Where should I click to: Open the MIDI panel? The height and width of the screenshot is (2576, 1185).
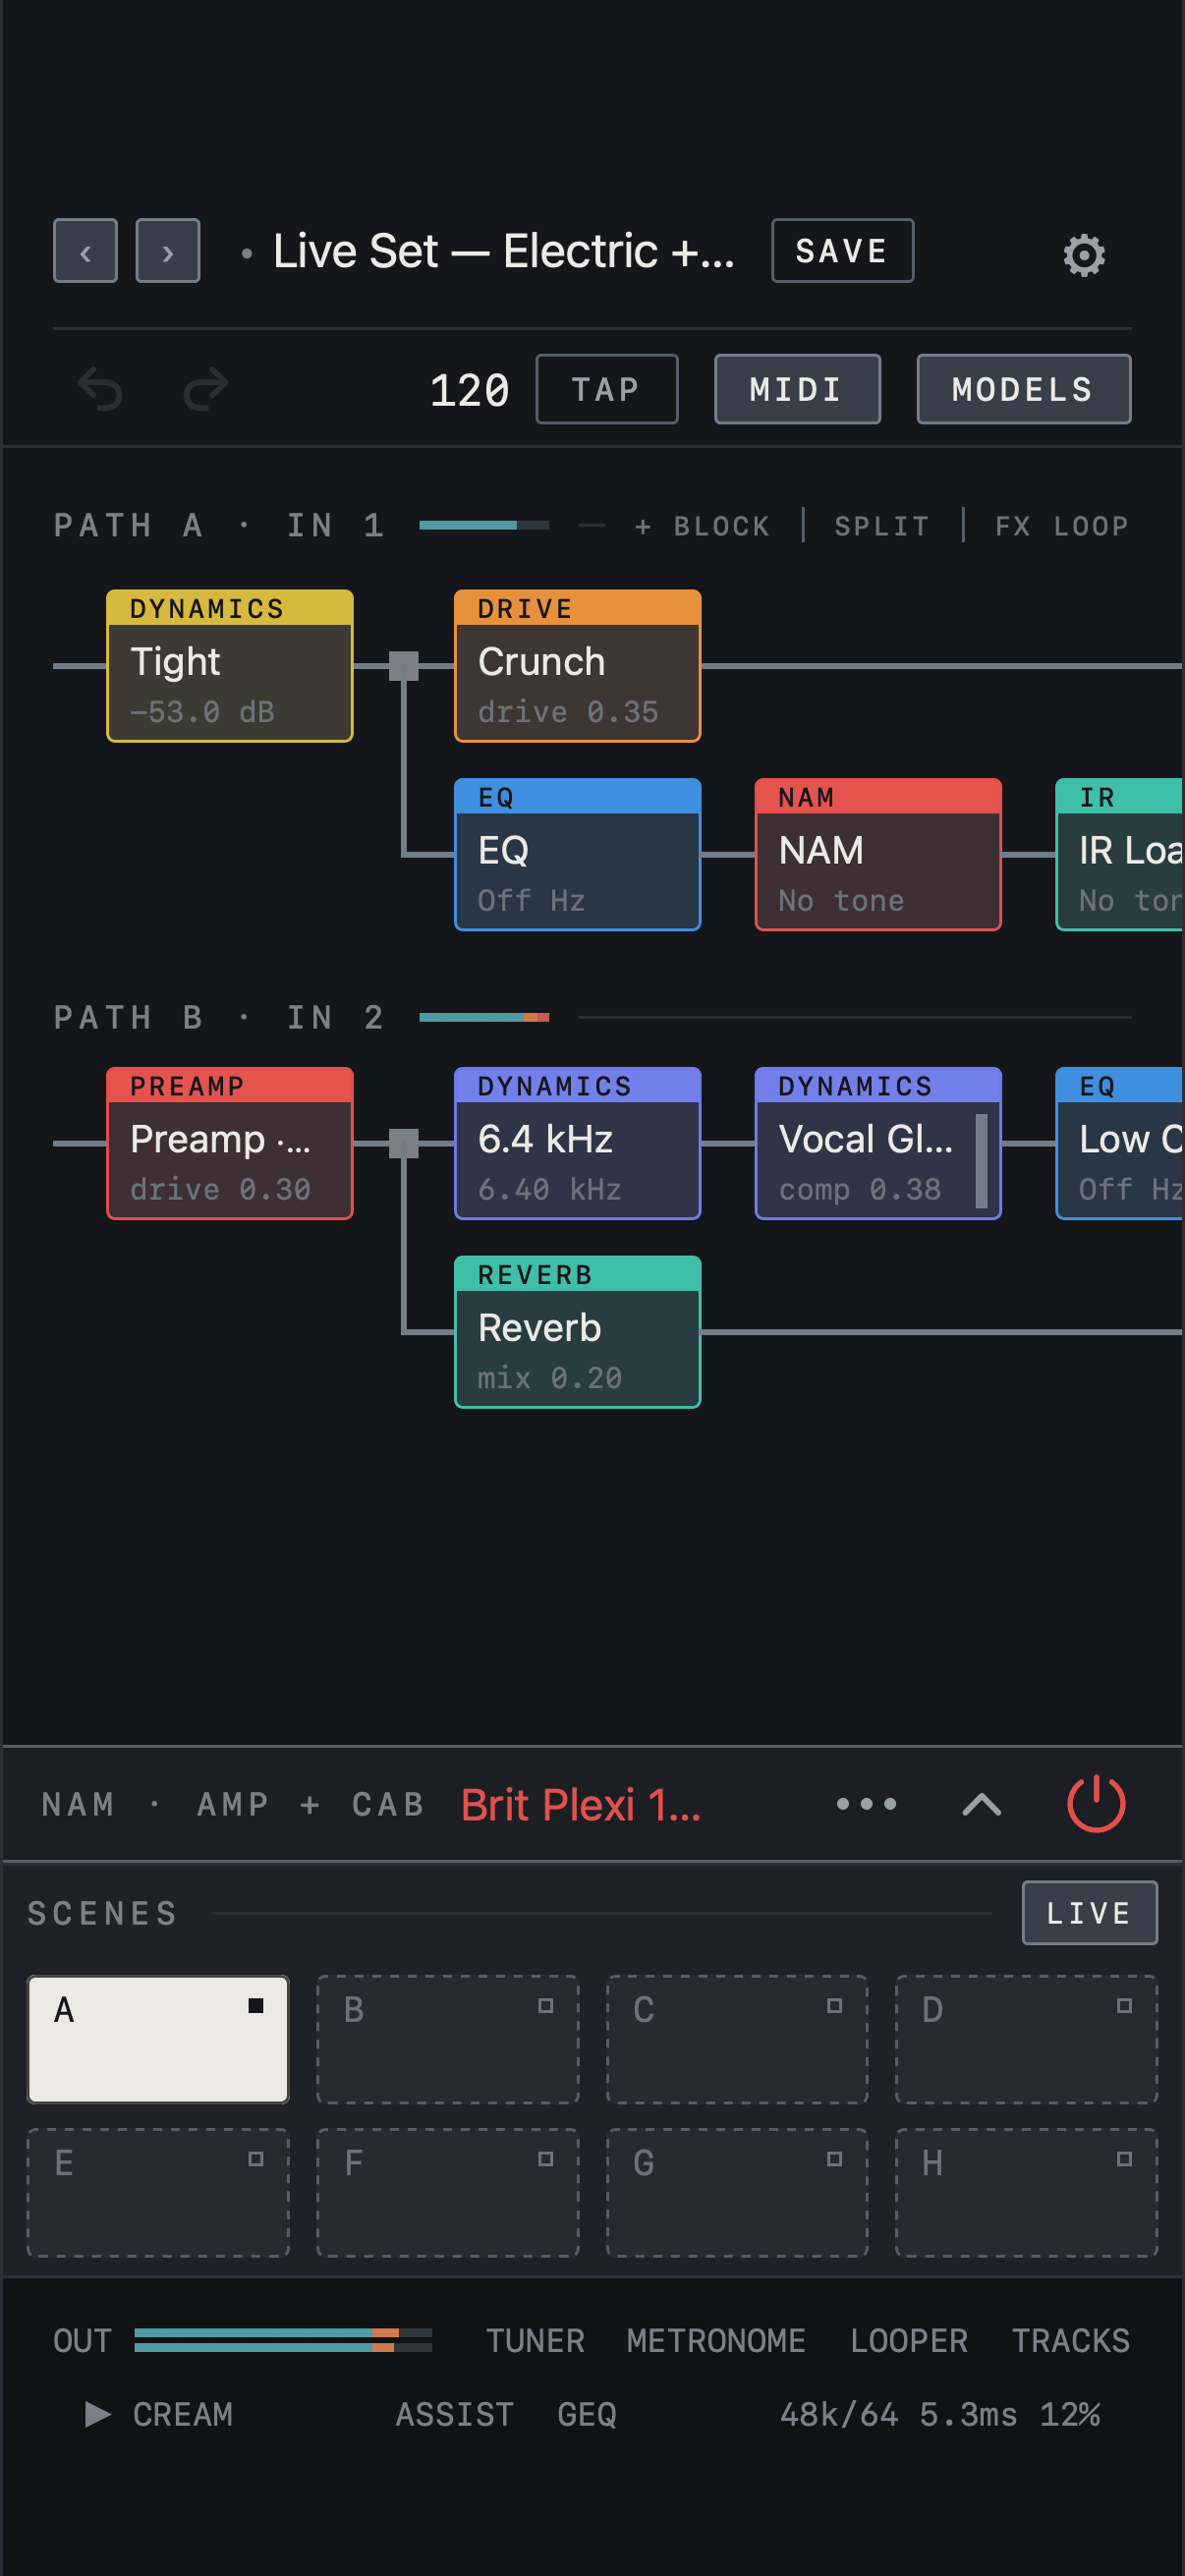(x=797, y=389)
